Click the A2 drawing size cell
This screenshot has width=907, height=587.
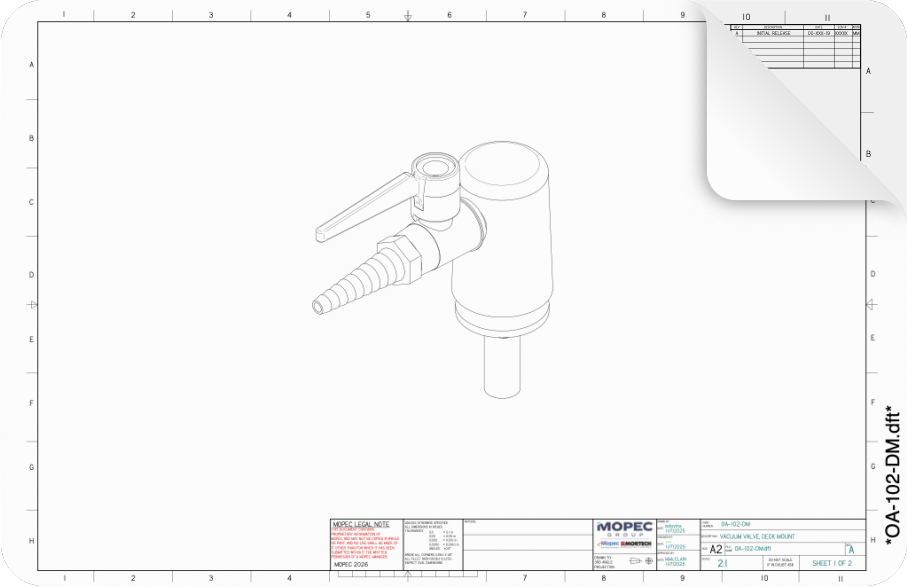(714, 547)
